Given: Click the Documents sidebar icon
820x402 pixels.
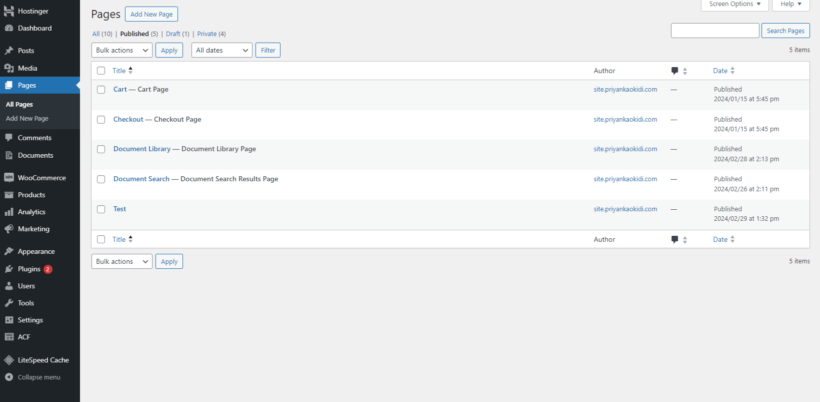Looking at the screenshot, I should [8, 155].
